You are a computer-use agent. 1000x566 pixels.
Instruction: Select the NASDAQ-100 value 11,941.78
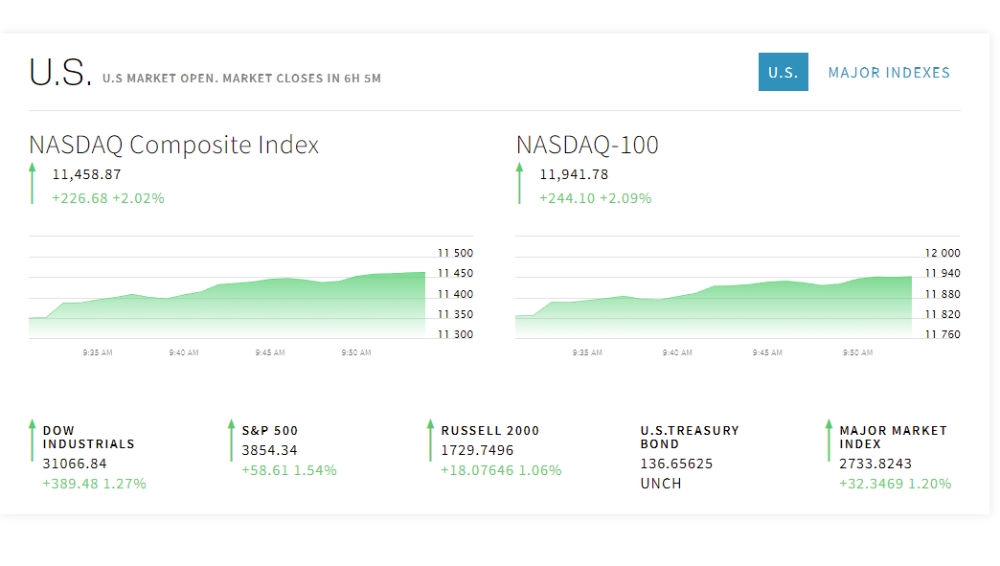(574, 174)
